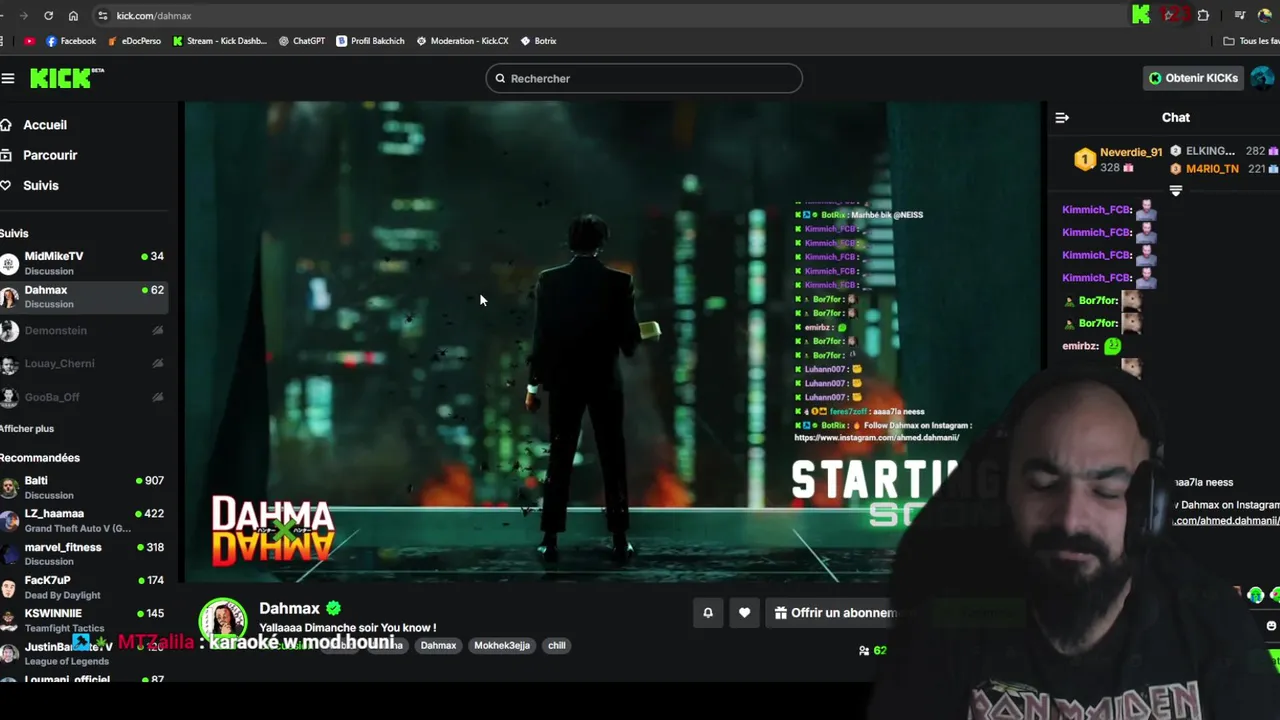Toggle the heart follow button
Image resolution: width=1280 pixels, height=720 pixels.
pos(744,613)
